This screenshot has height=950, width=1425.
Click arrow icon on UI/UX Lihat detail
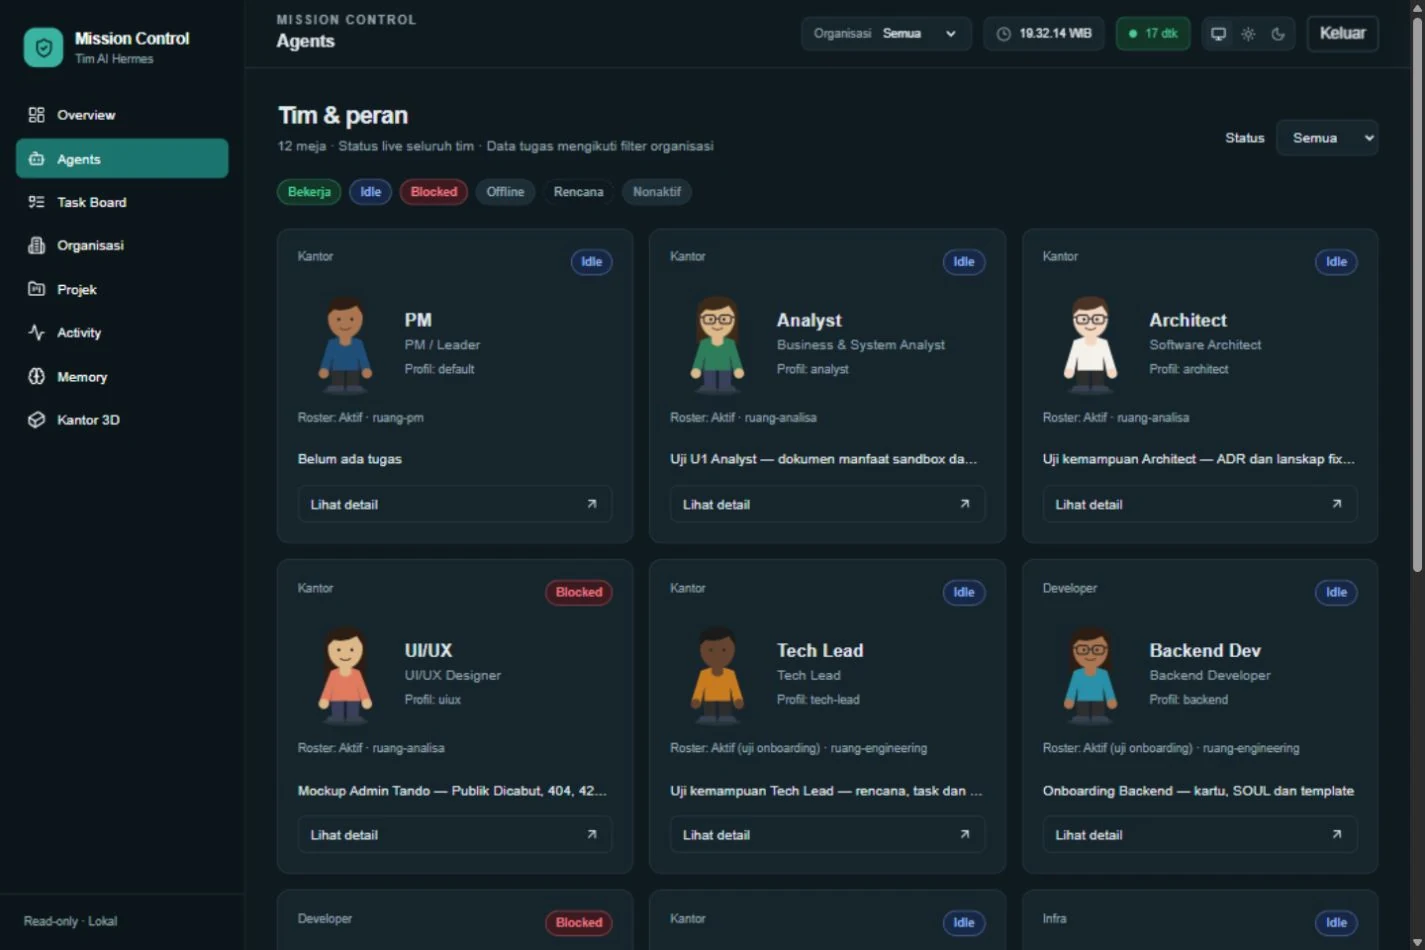click(x=592, y=834)
